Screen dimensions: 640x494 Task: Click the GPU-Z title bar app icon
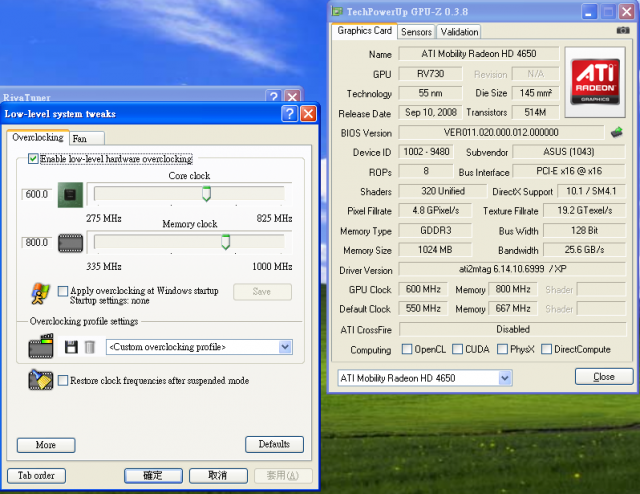(x=337, y=11)
